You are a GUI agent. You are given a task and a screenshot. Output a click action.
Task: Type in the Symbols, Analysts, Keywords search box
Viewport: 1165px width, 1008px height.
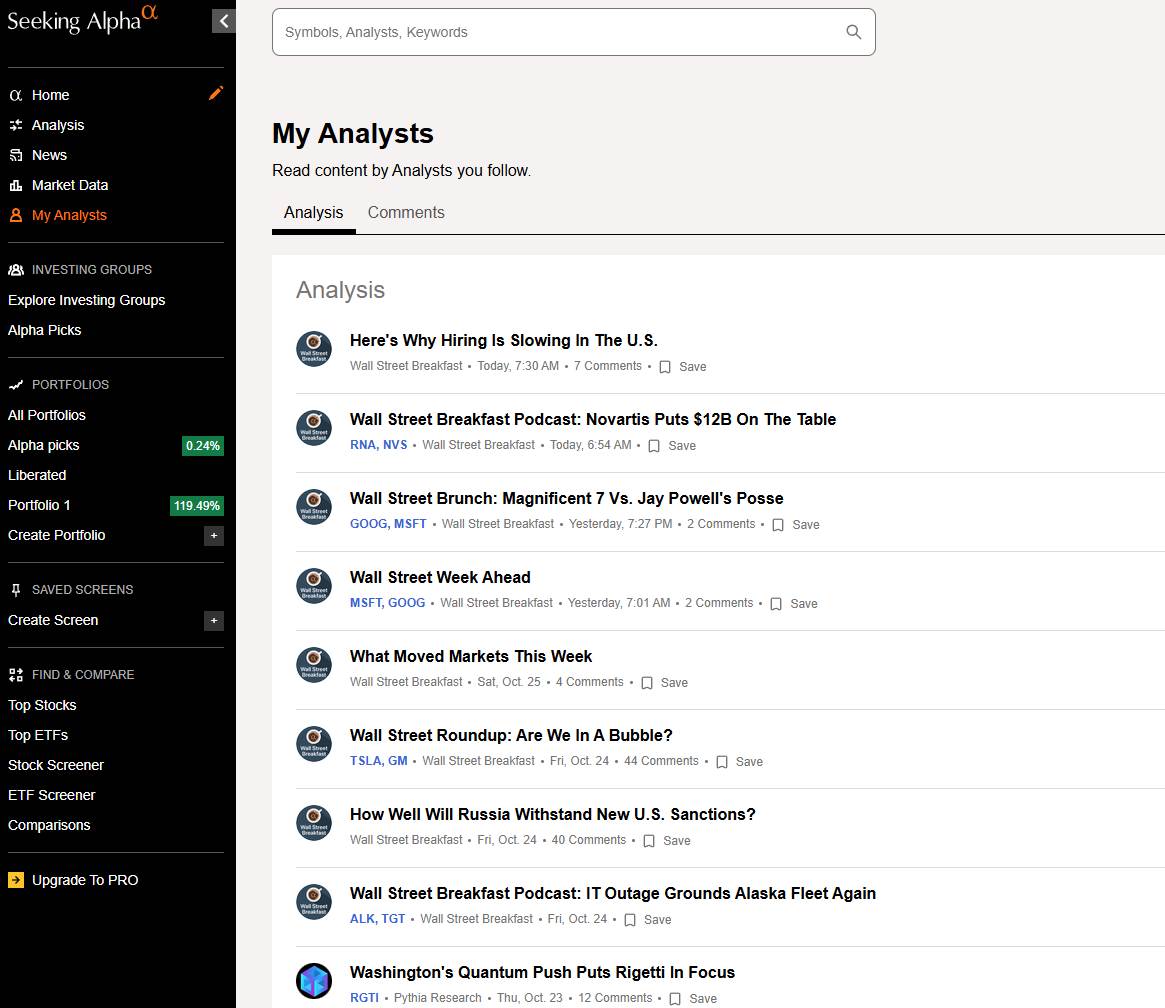[x=560, y=32]
